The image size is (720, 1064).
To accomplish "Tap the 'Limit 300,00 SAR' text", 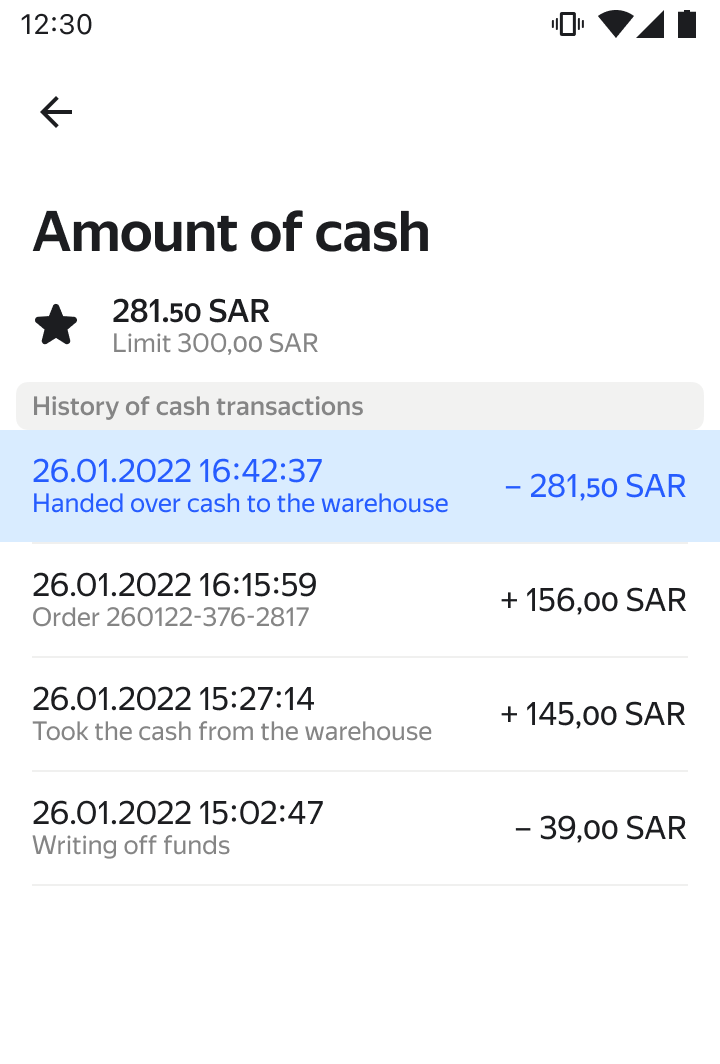I will pyautogui.click(x=215, y=344).
